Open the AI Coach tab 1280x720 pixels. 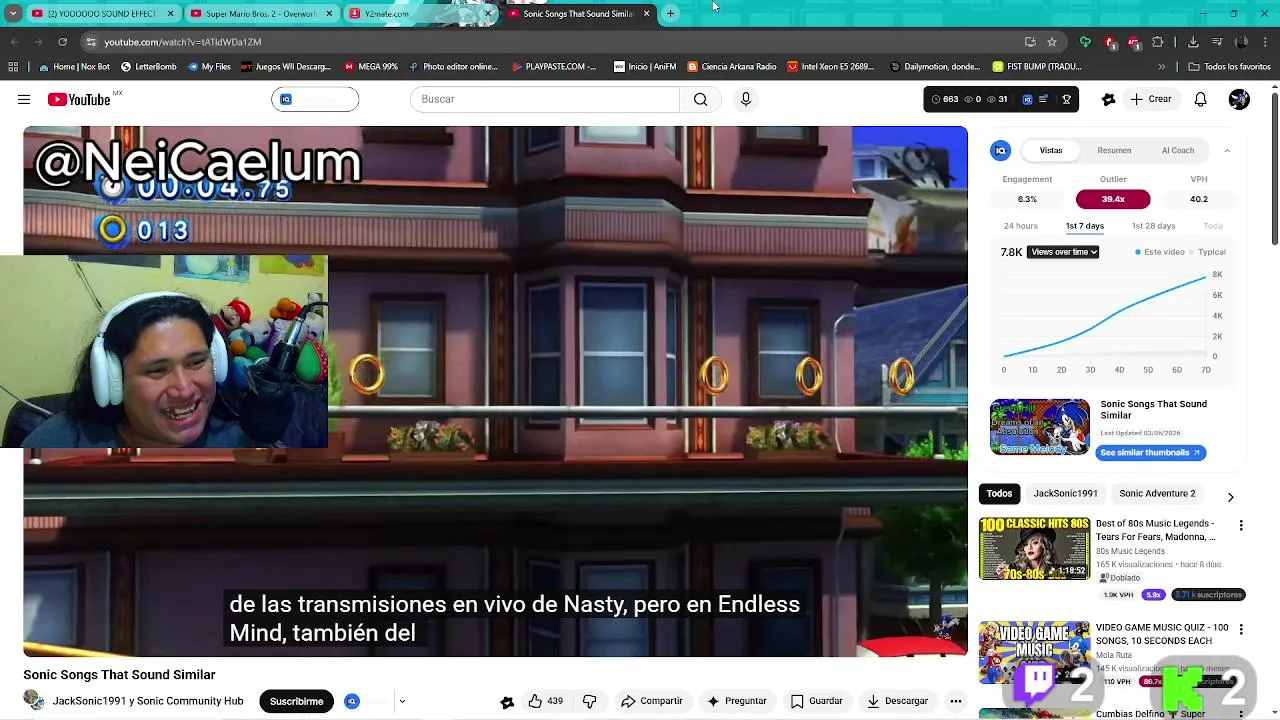(1178, 150)
